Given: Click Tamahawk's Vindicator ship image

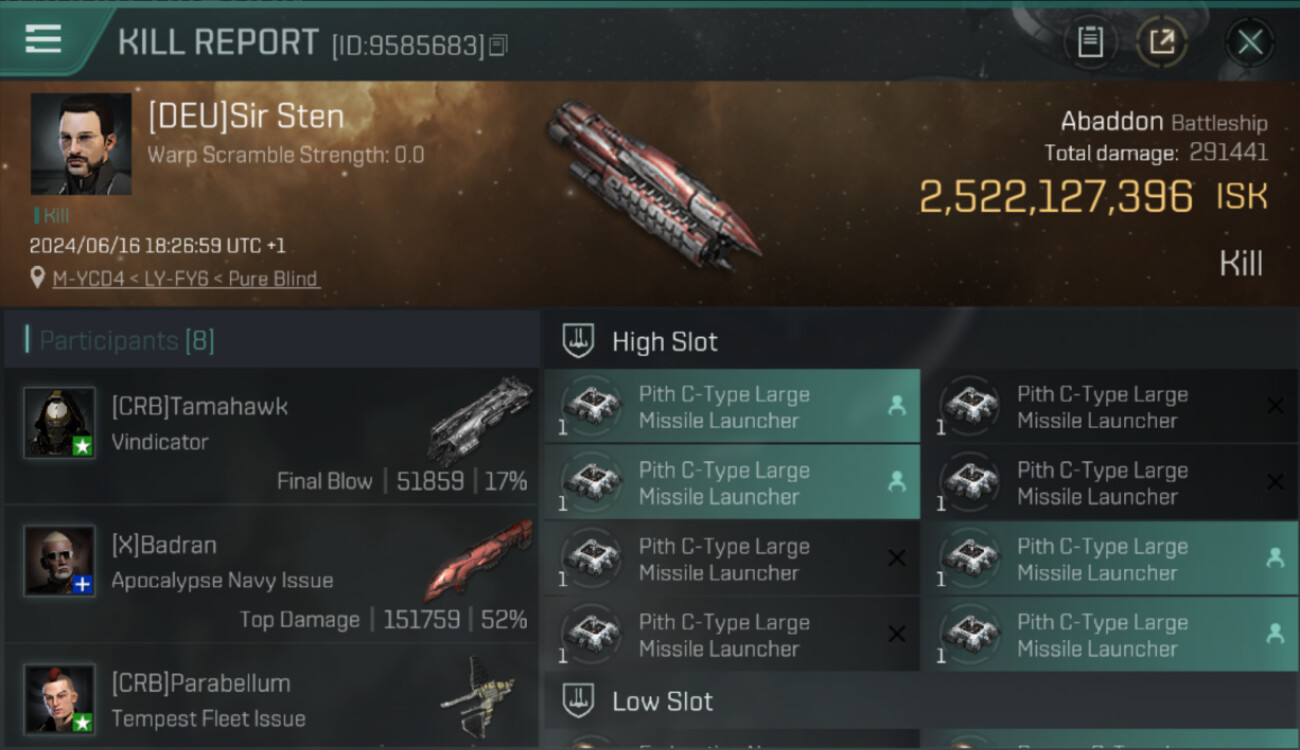Looking at the screenshot, I should pos(480,420).
